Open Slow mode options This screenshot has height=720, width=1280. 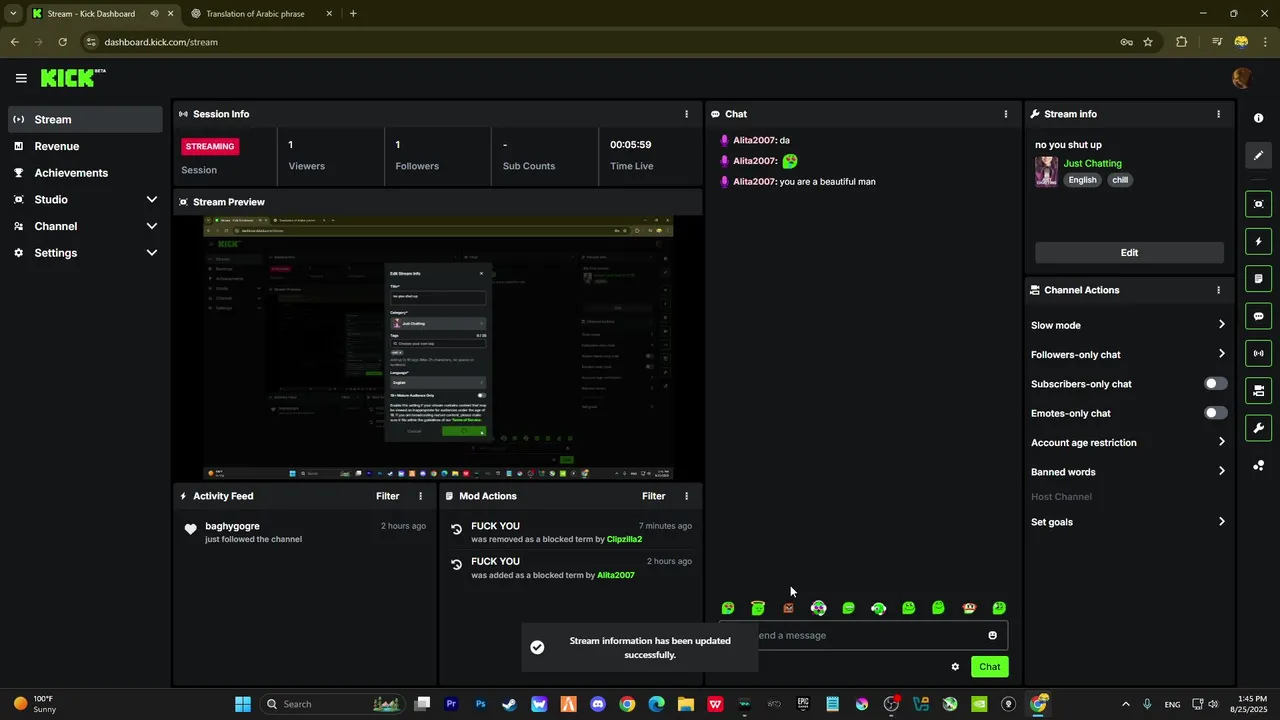tap(1129, 325)
